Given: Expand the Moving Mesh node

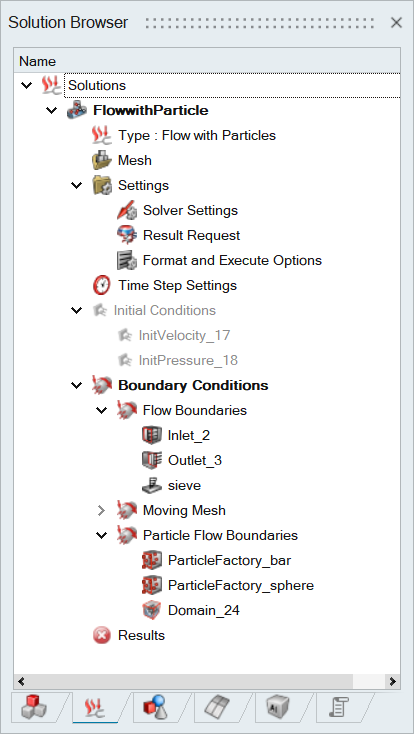Looking at the screenshot, I should (x=101, y=511).
